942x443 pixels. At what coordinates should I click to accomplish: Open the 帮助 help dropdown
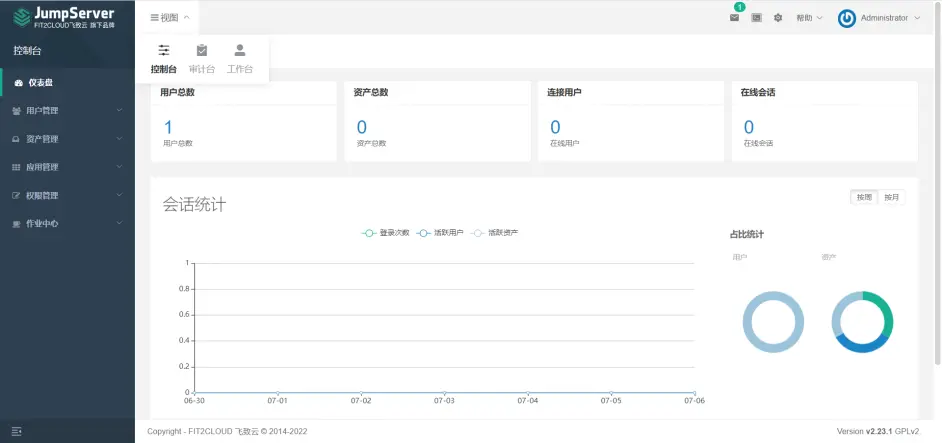click(809, 18)
